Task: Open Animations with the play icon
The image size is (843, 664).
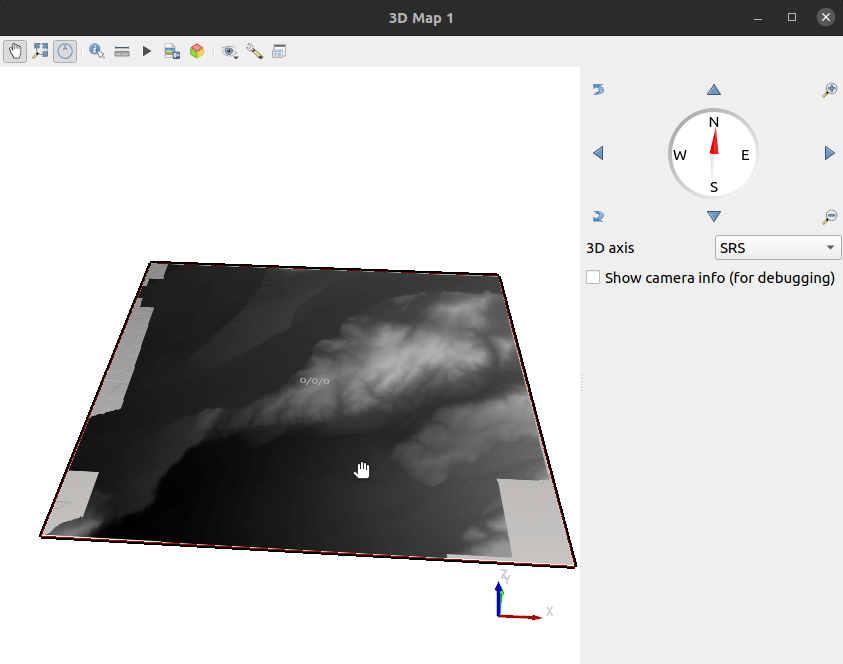Action: tap(147, 51)
